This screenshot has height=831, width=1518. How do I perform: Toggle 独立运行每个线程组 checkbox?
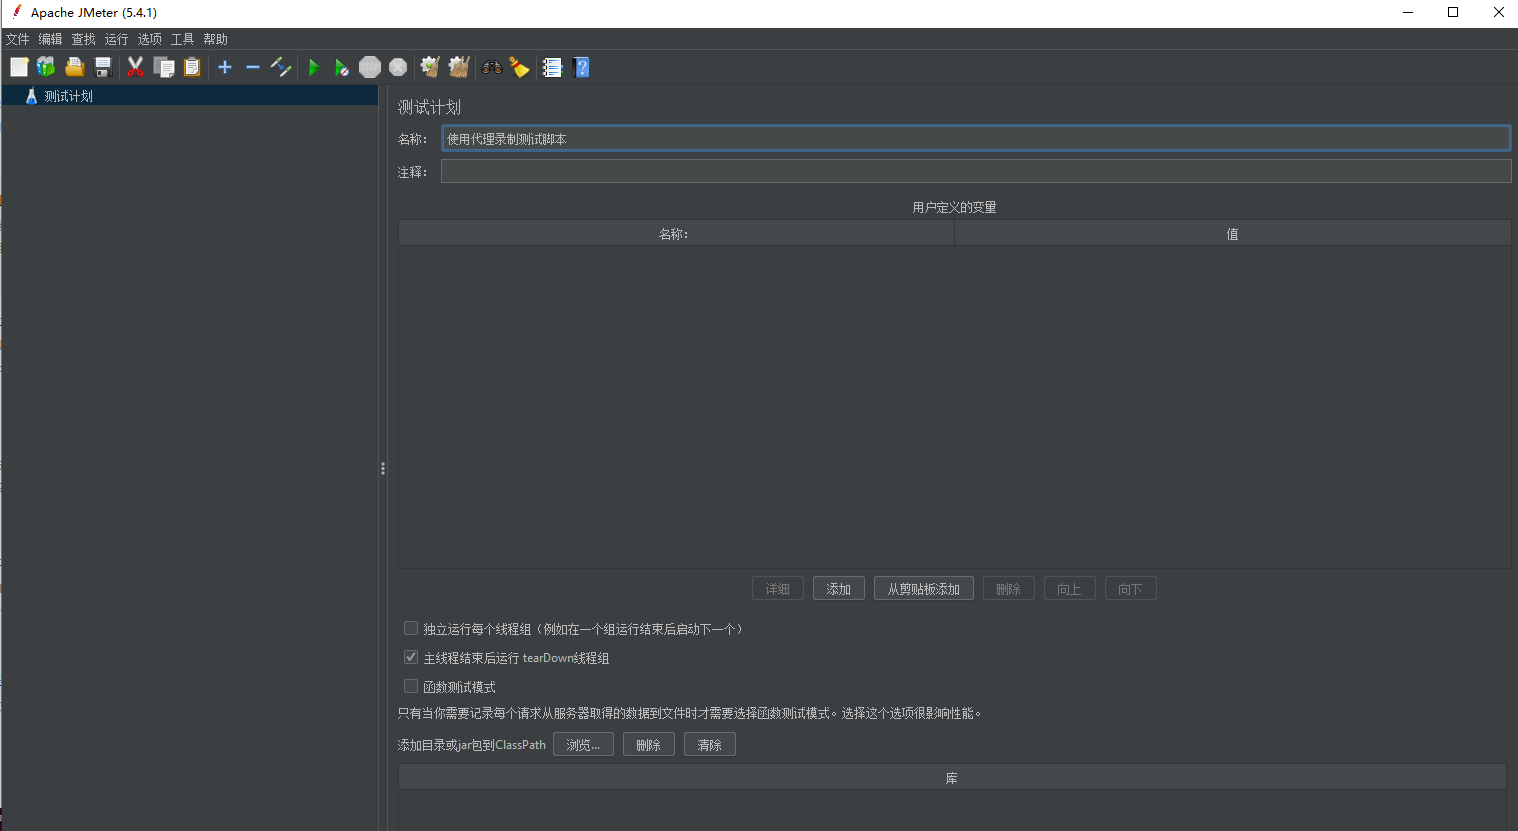click(x=410, y=628)
